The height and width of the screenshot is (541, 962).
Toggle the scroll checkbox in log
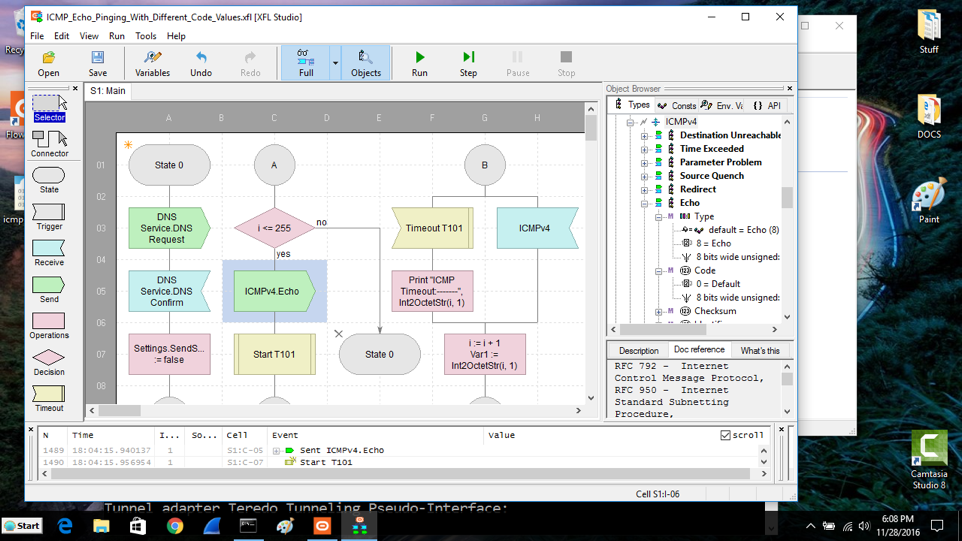725,436
